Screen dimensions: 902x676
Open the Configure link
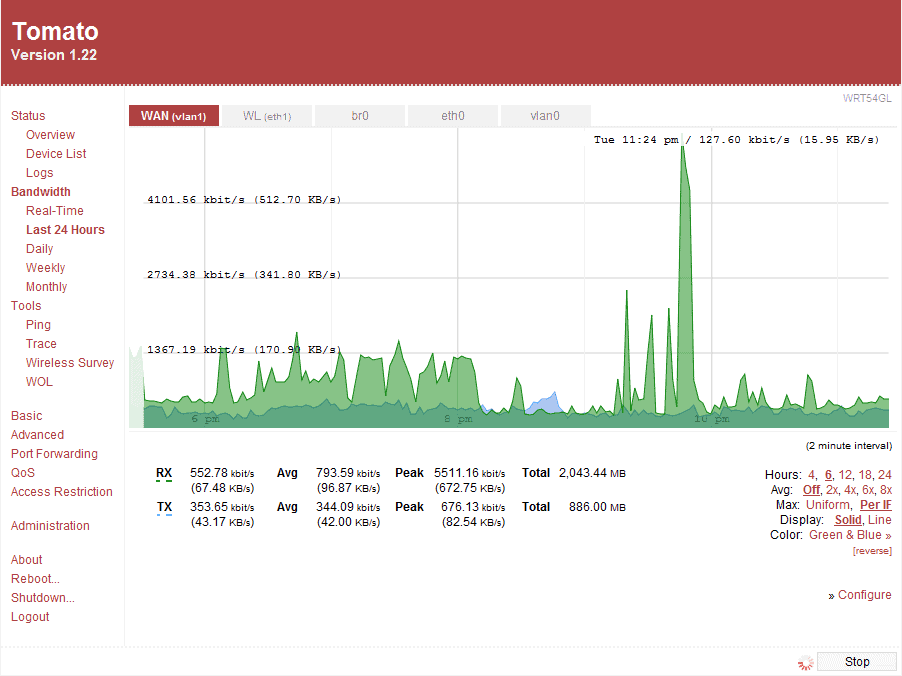[864, 595]
